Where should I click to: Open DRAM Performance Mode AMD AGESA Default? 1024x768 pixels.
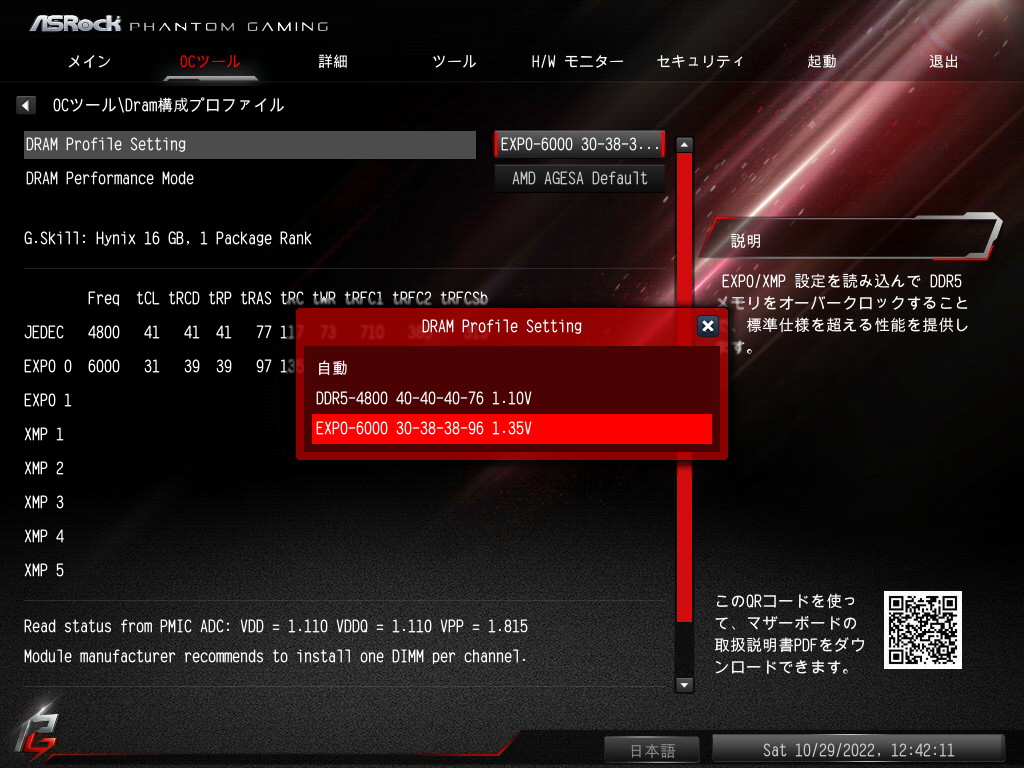point(579,178)
